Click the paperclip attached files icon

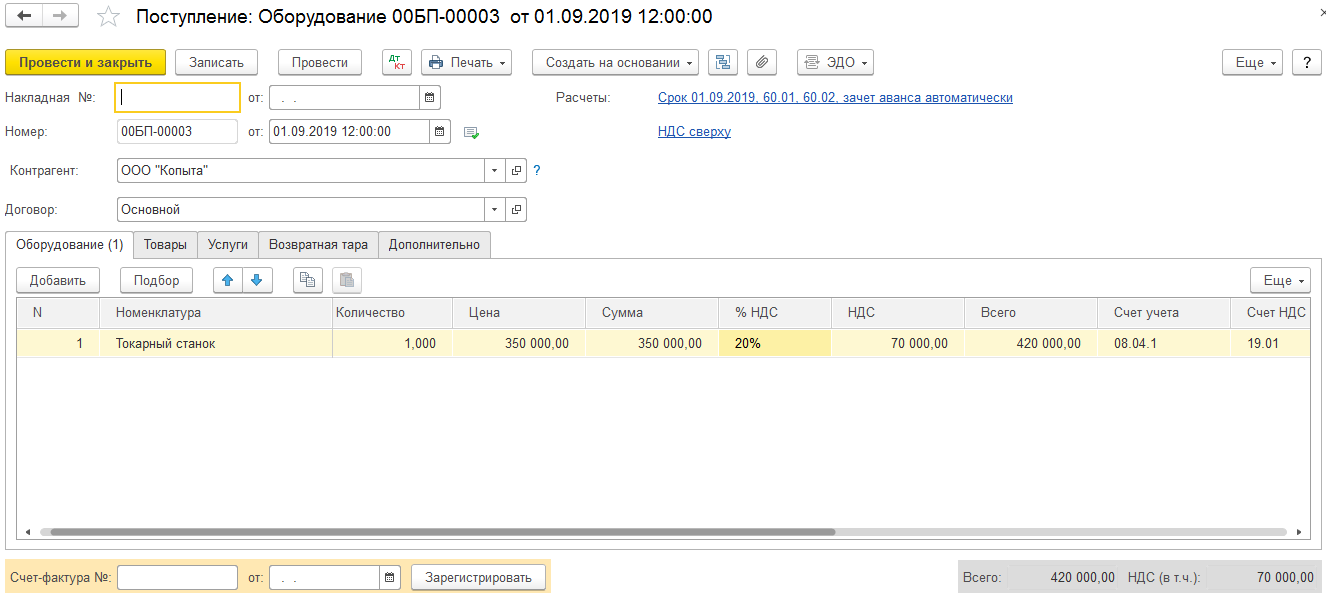pos(762,62)
